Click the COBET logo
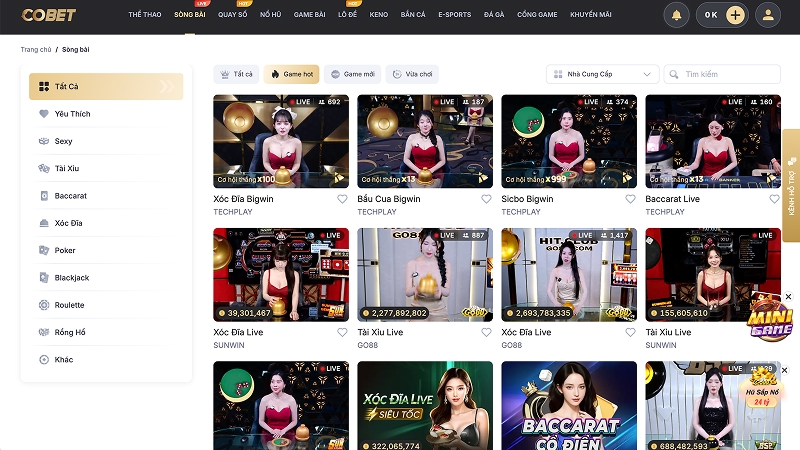The height and width of the screenshot is (450, 800). [48, 15]
